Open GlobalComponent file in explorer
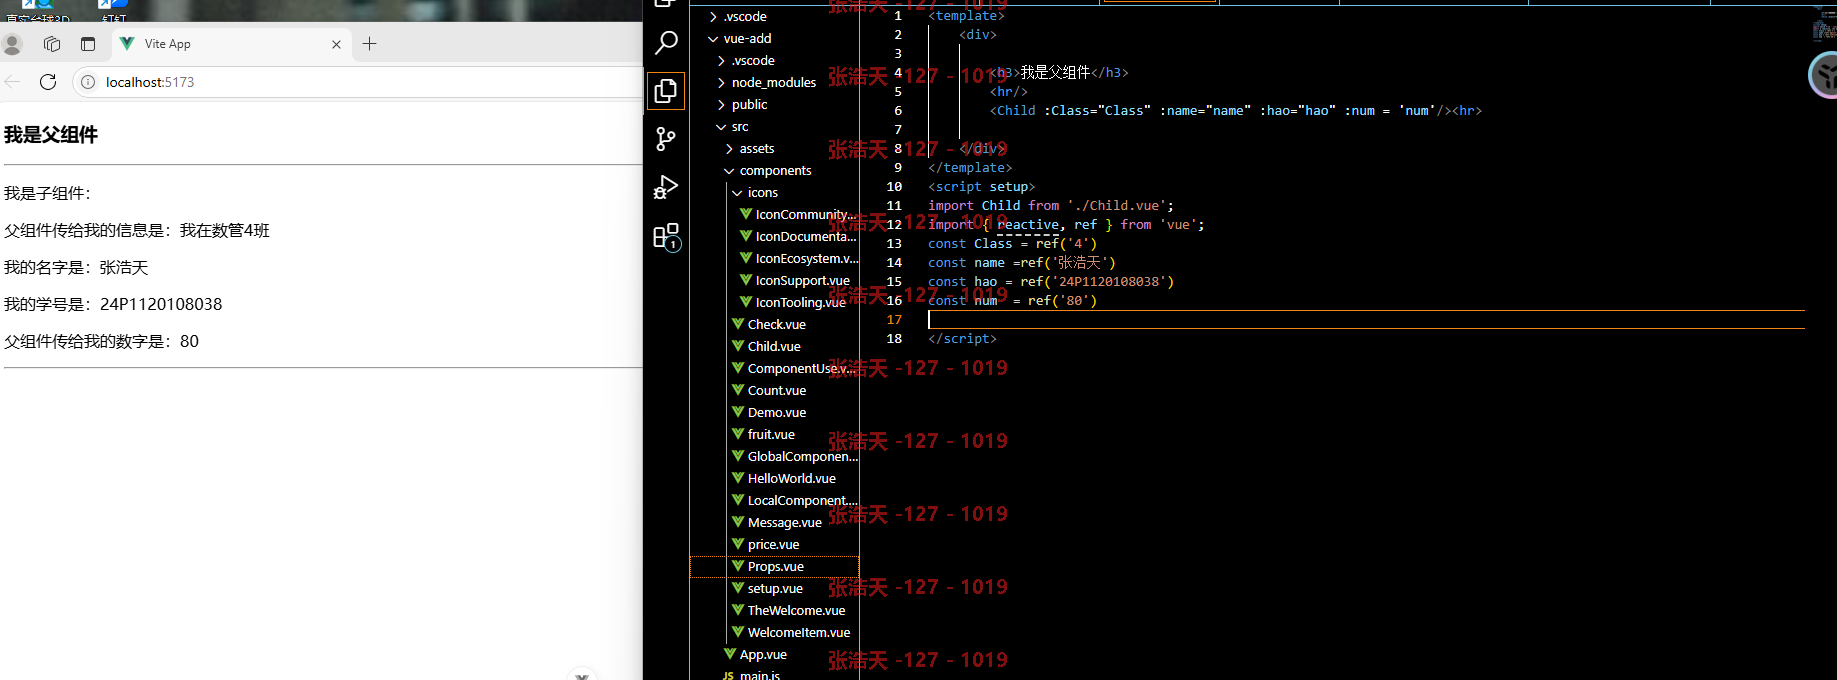This screenshot has height=680, width=1837. click(794, 456)
